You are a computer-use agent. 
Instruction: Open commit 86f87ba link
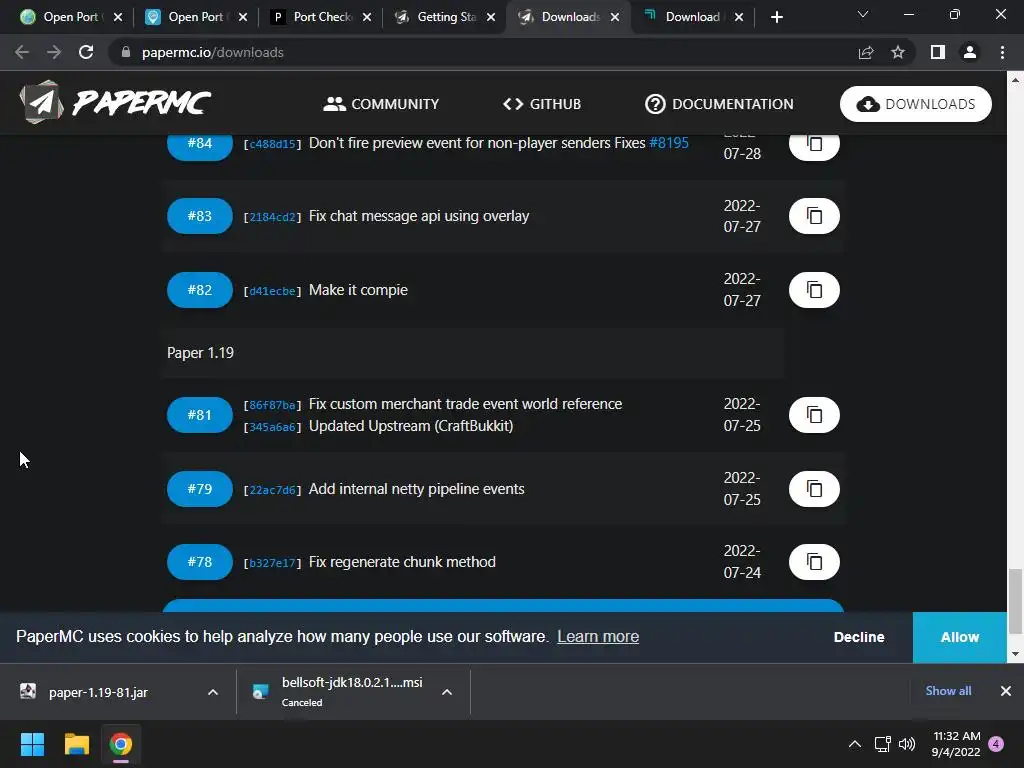point(272,406)
